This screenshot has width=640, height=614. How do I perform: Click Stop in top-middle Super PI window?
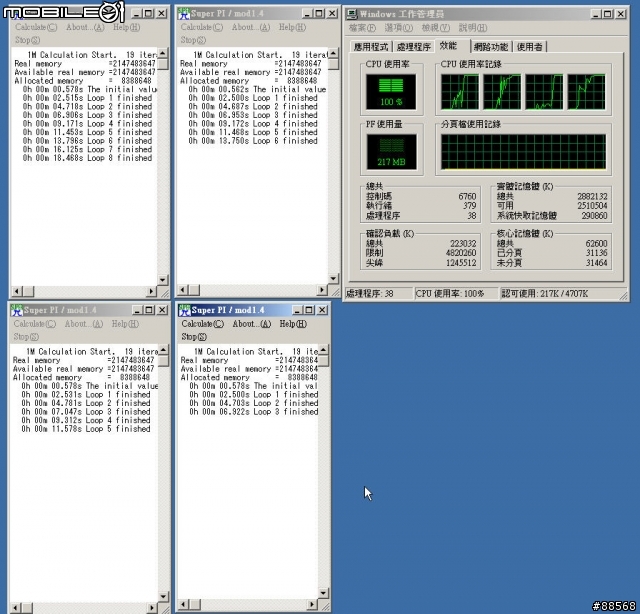(193, 40)
